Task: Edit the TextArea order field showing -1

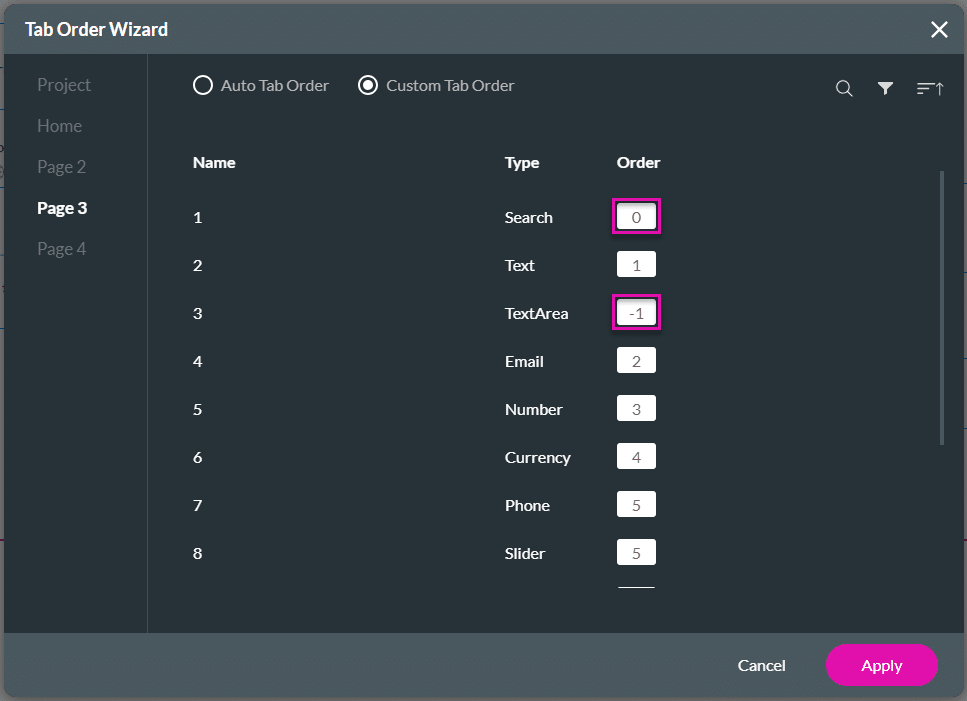Action: pos(636,313)
